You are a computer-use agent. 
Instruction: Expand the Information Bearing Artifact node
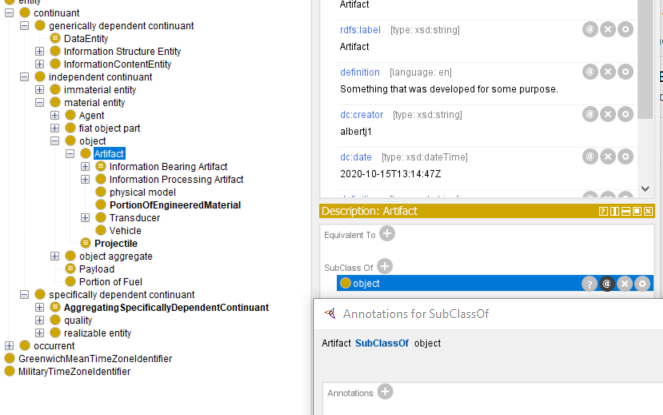[x=85, y=167]
